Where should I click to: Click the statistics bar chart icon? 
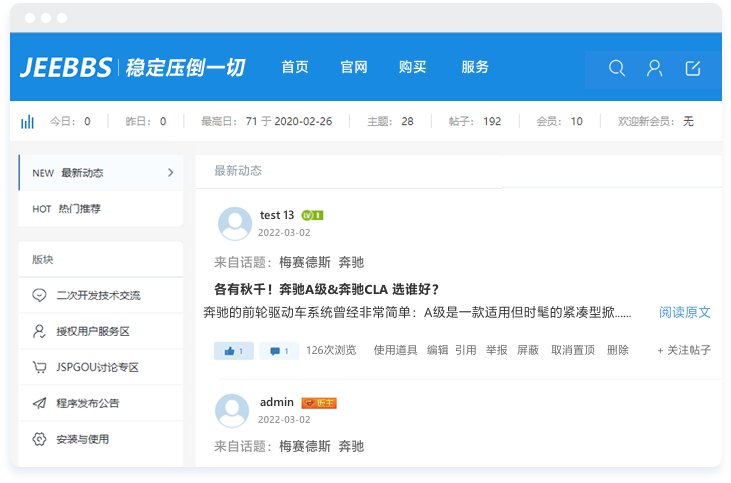point(28,121)
